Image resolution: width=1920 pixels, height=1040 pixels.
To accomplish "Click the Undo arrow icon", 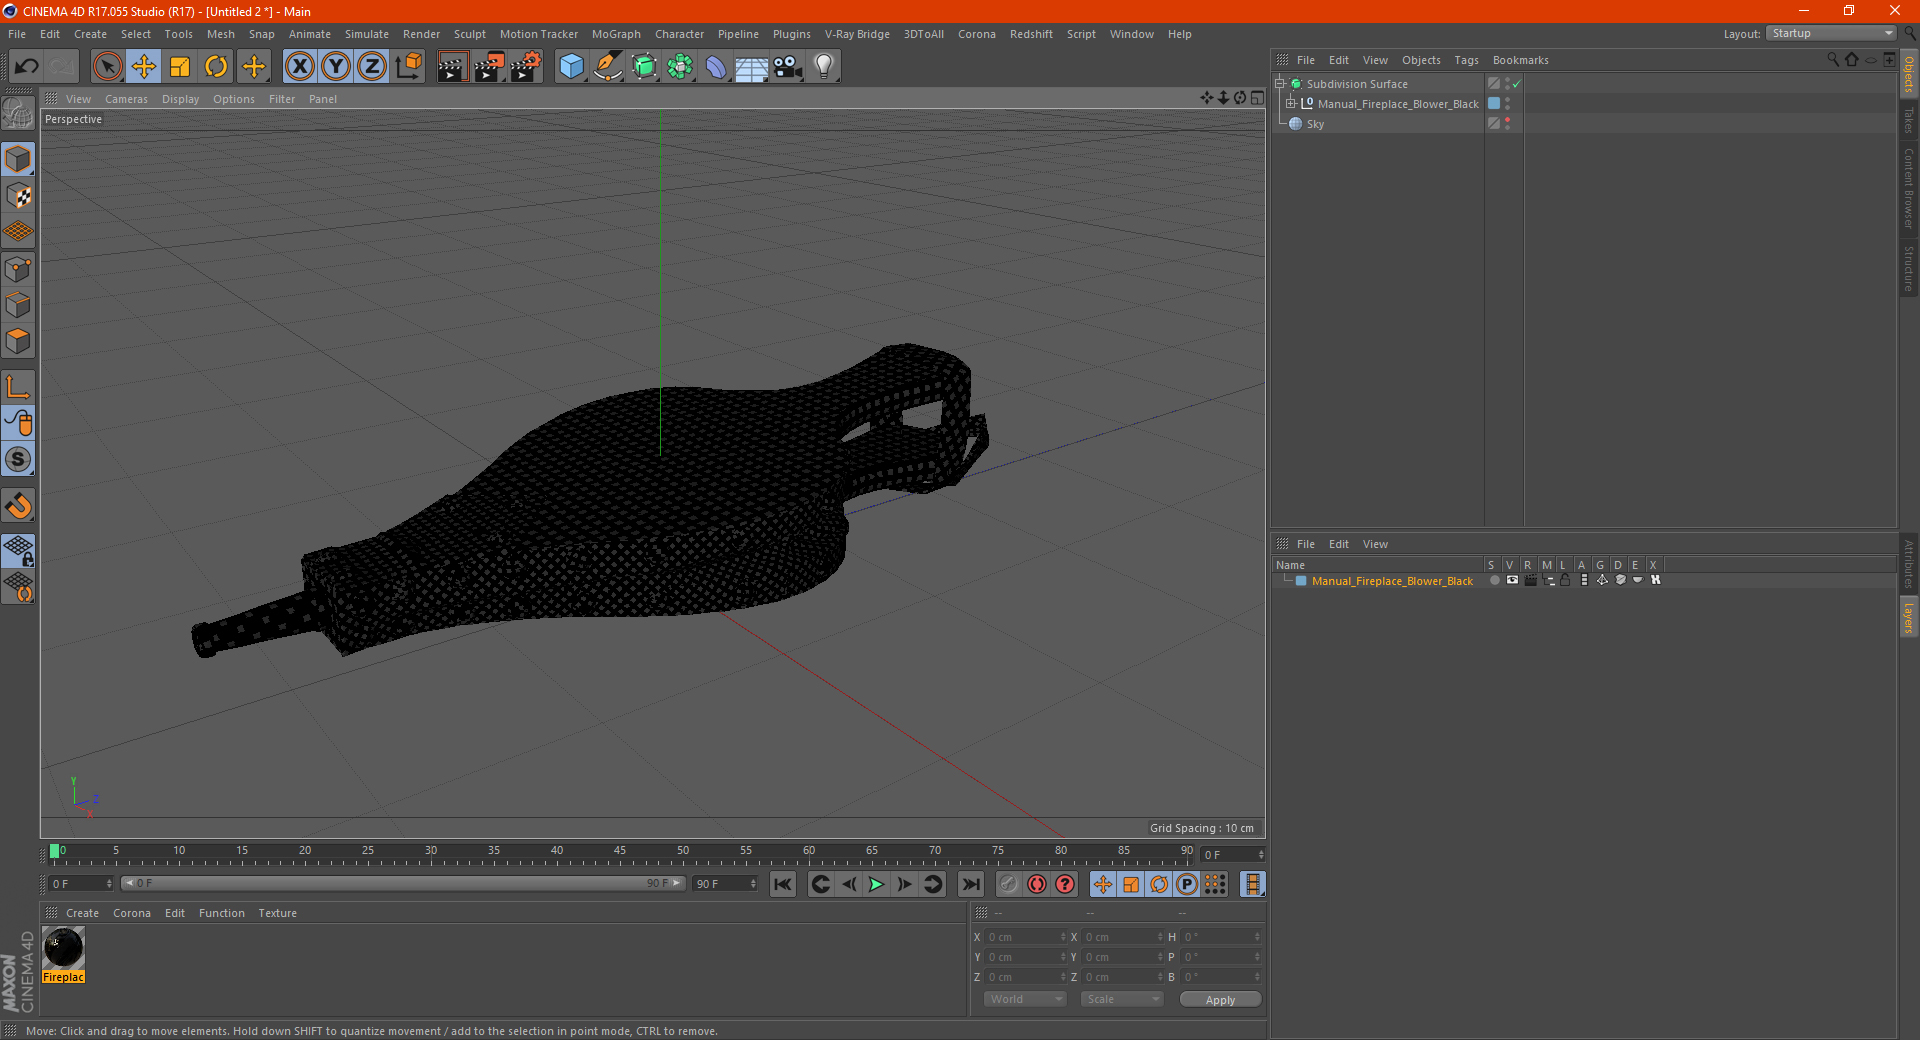I will (27, 67).
